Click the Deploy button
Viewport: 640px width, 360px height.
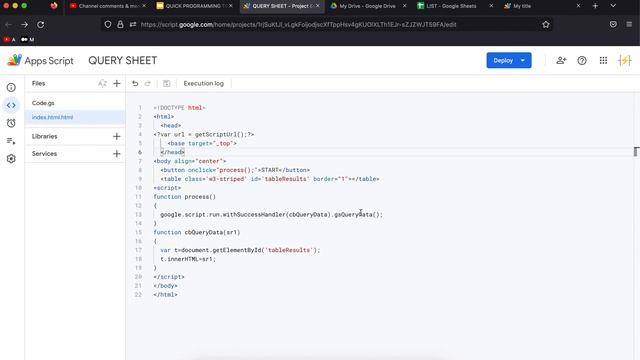pos(502,60)
